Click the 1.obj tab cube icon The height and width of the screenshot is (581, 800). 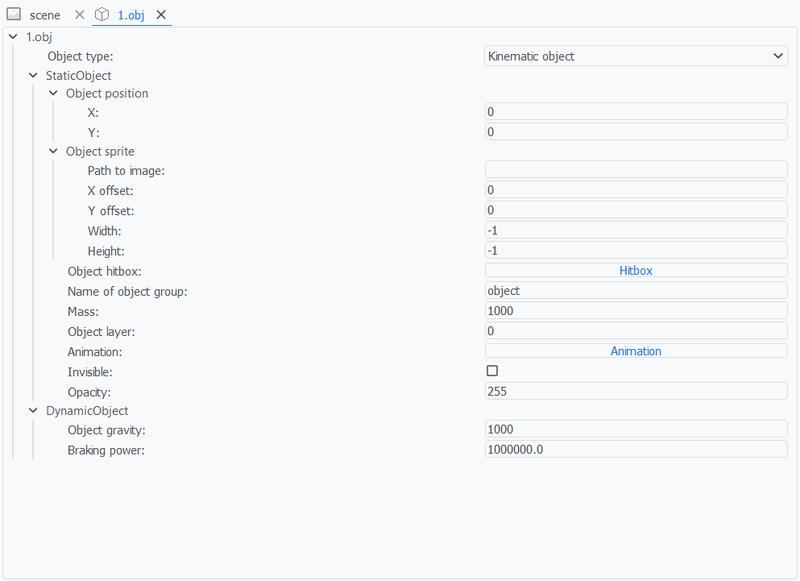102,15
